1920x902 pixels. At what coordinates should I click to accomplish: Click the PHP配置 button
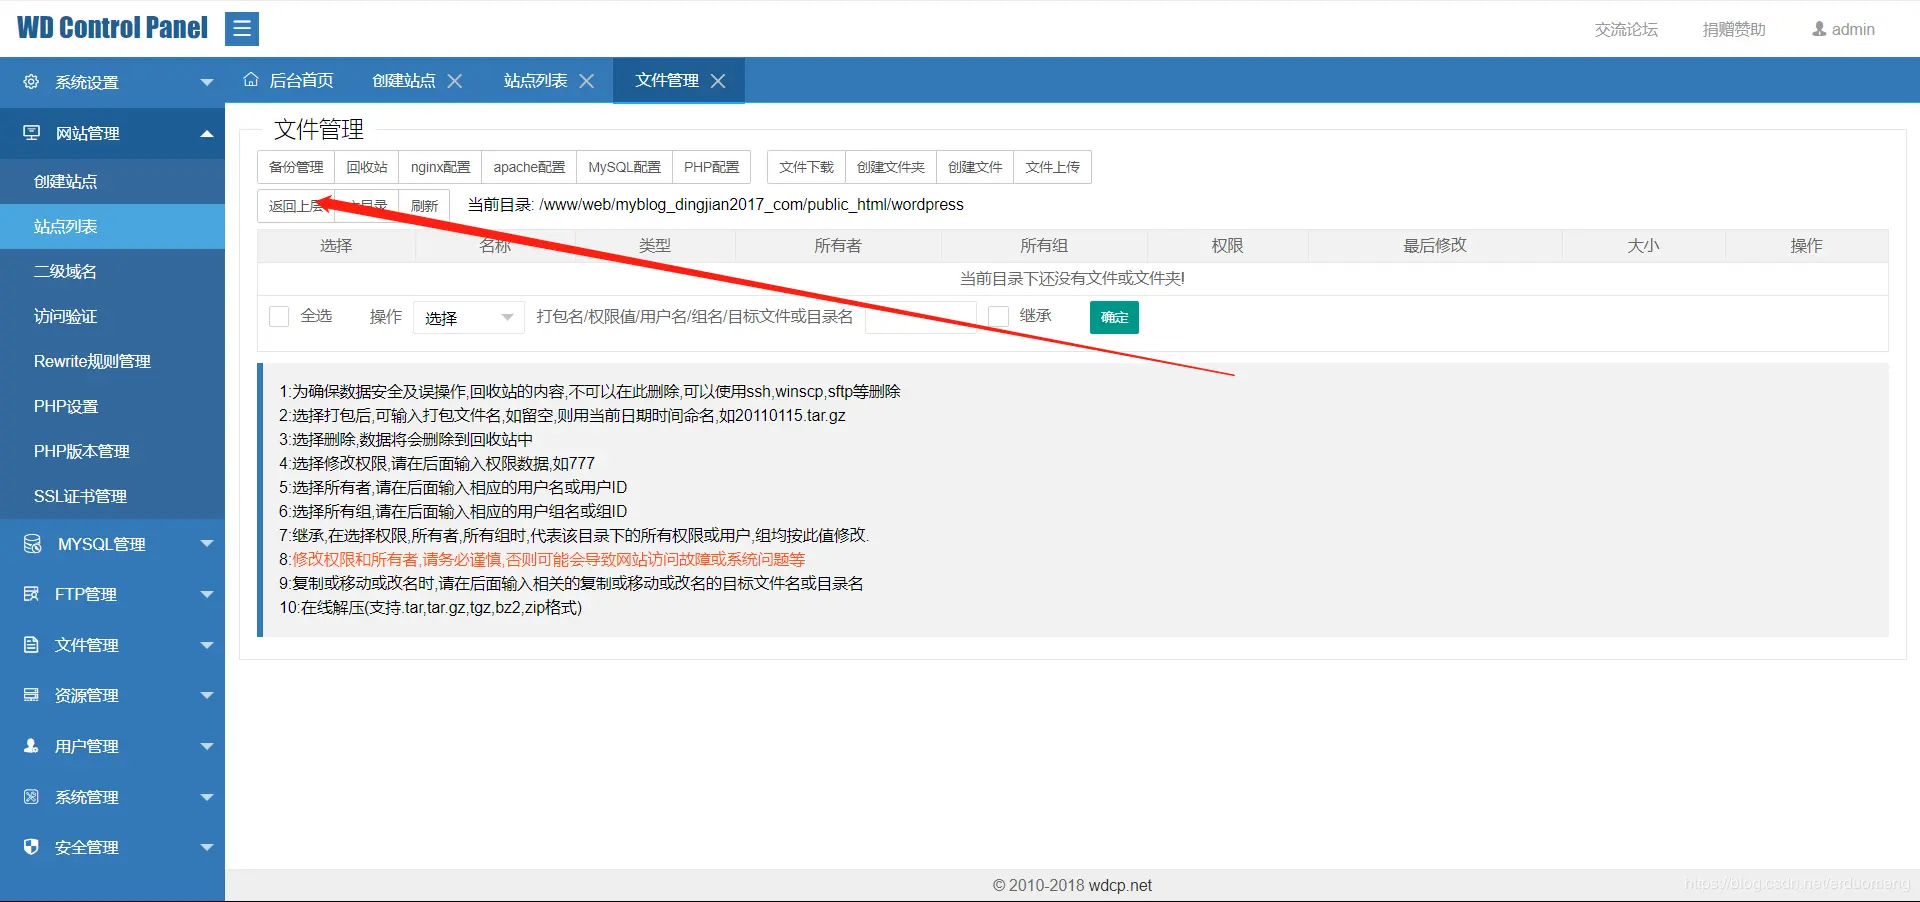tap(711, 167)
